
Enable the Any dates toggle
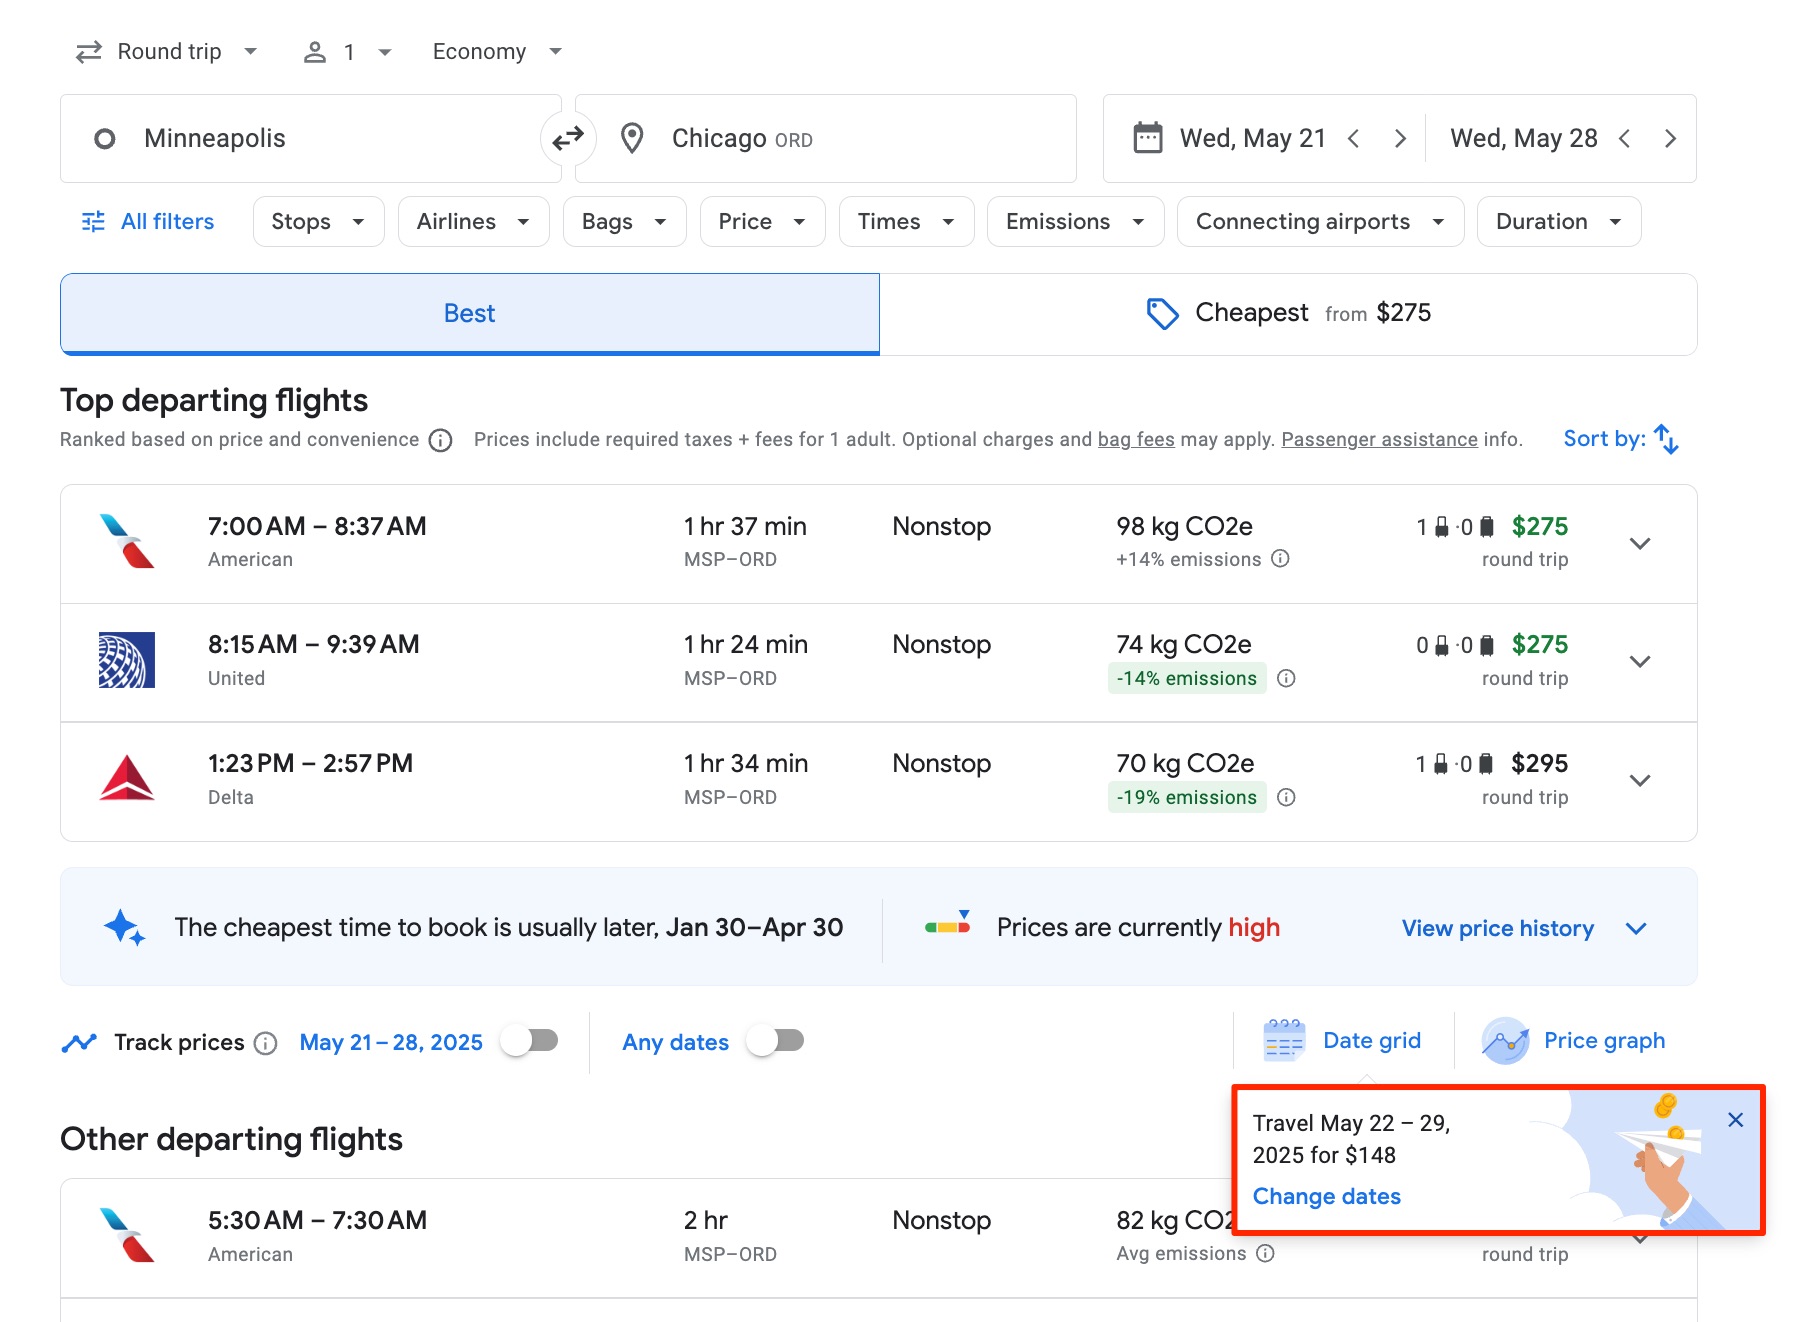777,1041
